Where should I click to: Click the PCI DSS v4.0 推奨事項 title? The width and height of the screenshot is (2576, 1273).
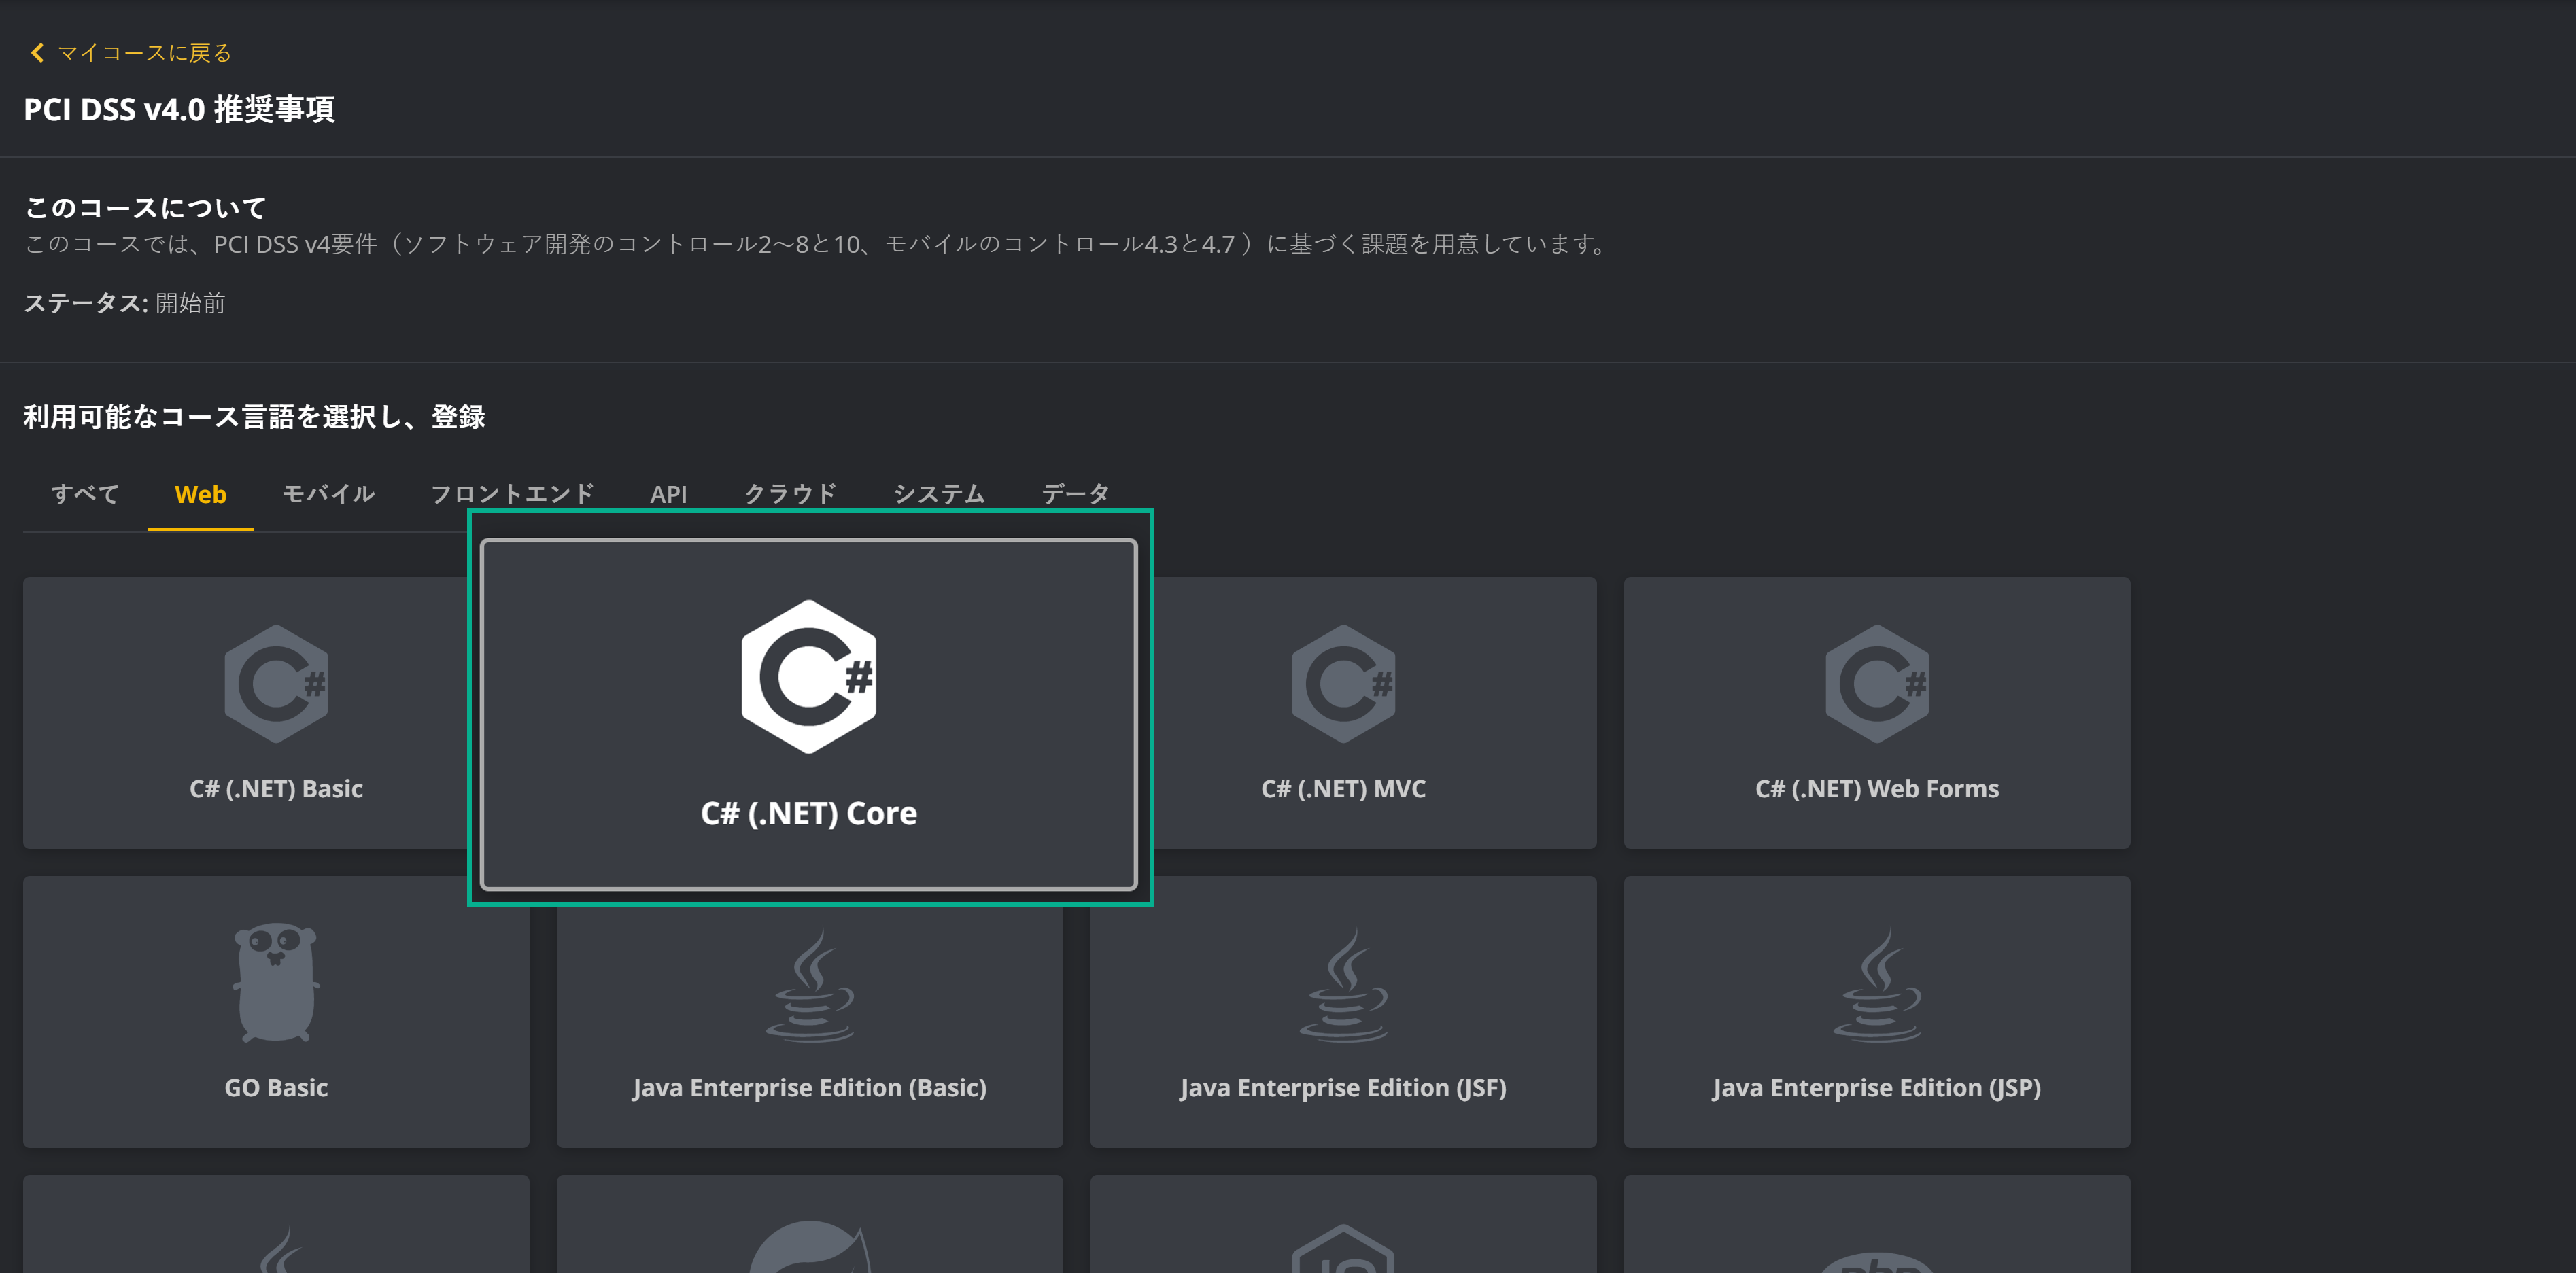tap(179, 109)
